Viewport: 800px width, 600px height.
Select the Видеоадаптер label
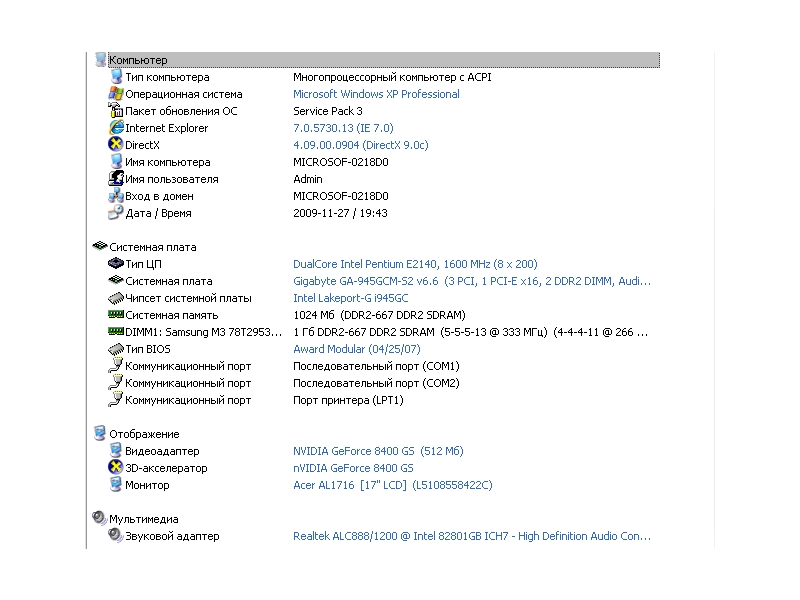pos(162,451)
